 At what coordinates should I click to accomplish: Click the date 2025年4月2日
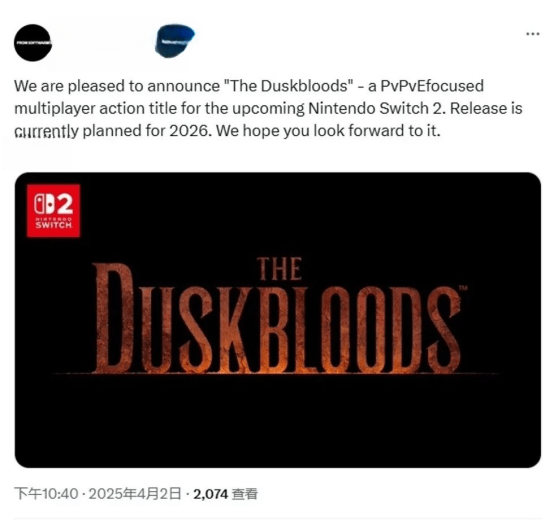[x=135, y=494]
